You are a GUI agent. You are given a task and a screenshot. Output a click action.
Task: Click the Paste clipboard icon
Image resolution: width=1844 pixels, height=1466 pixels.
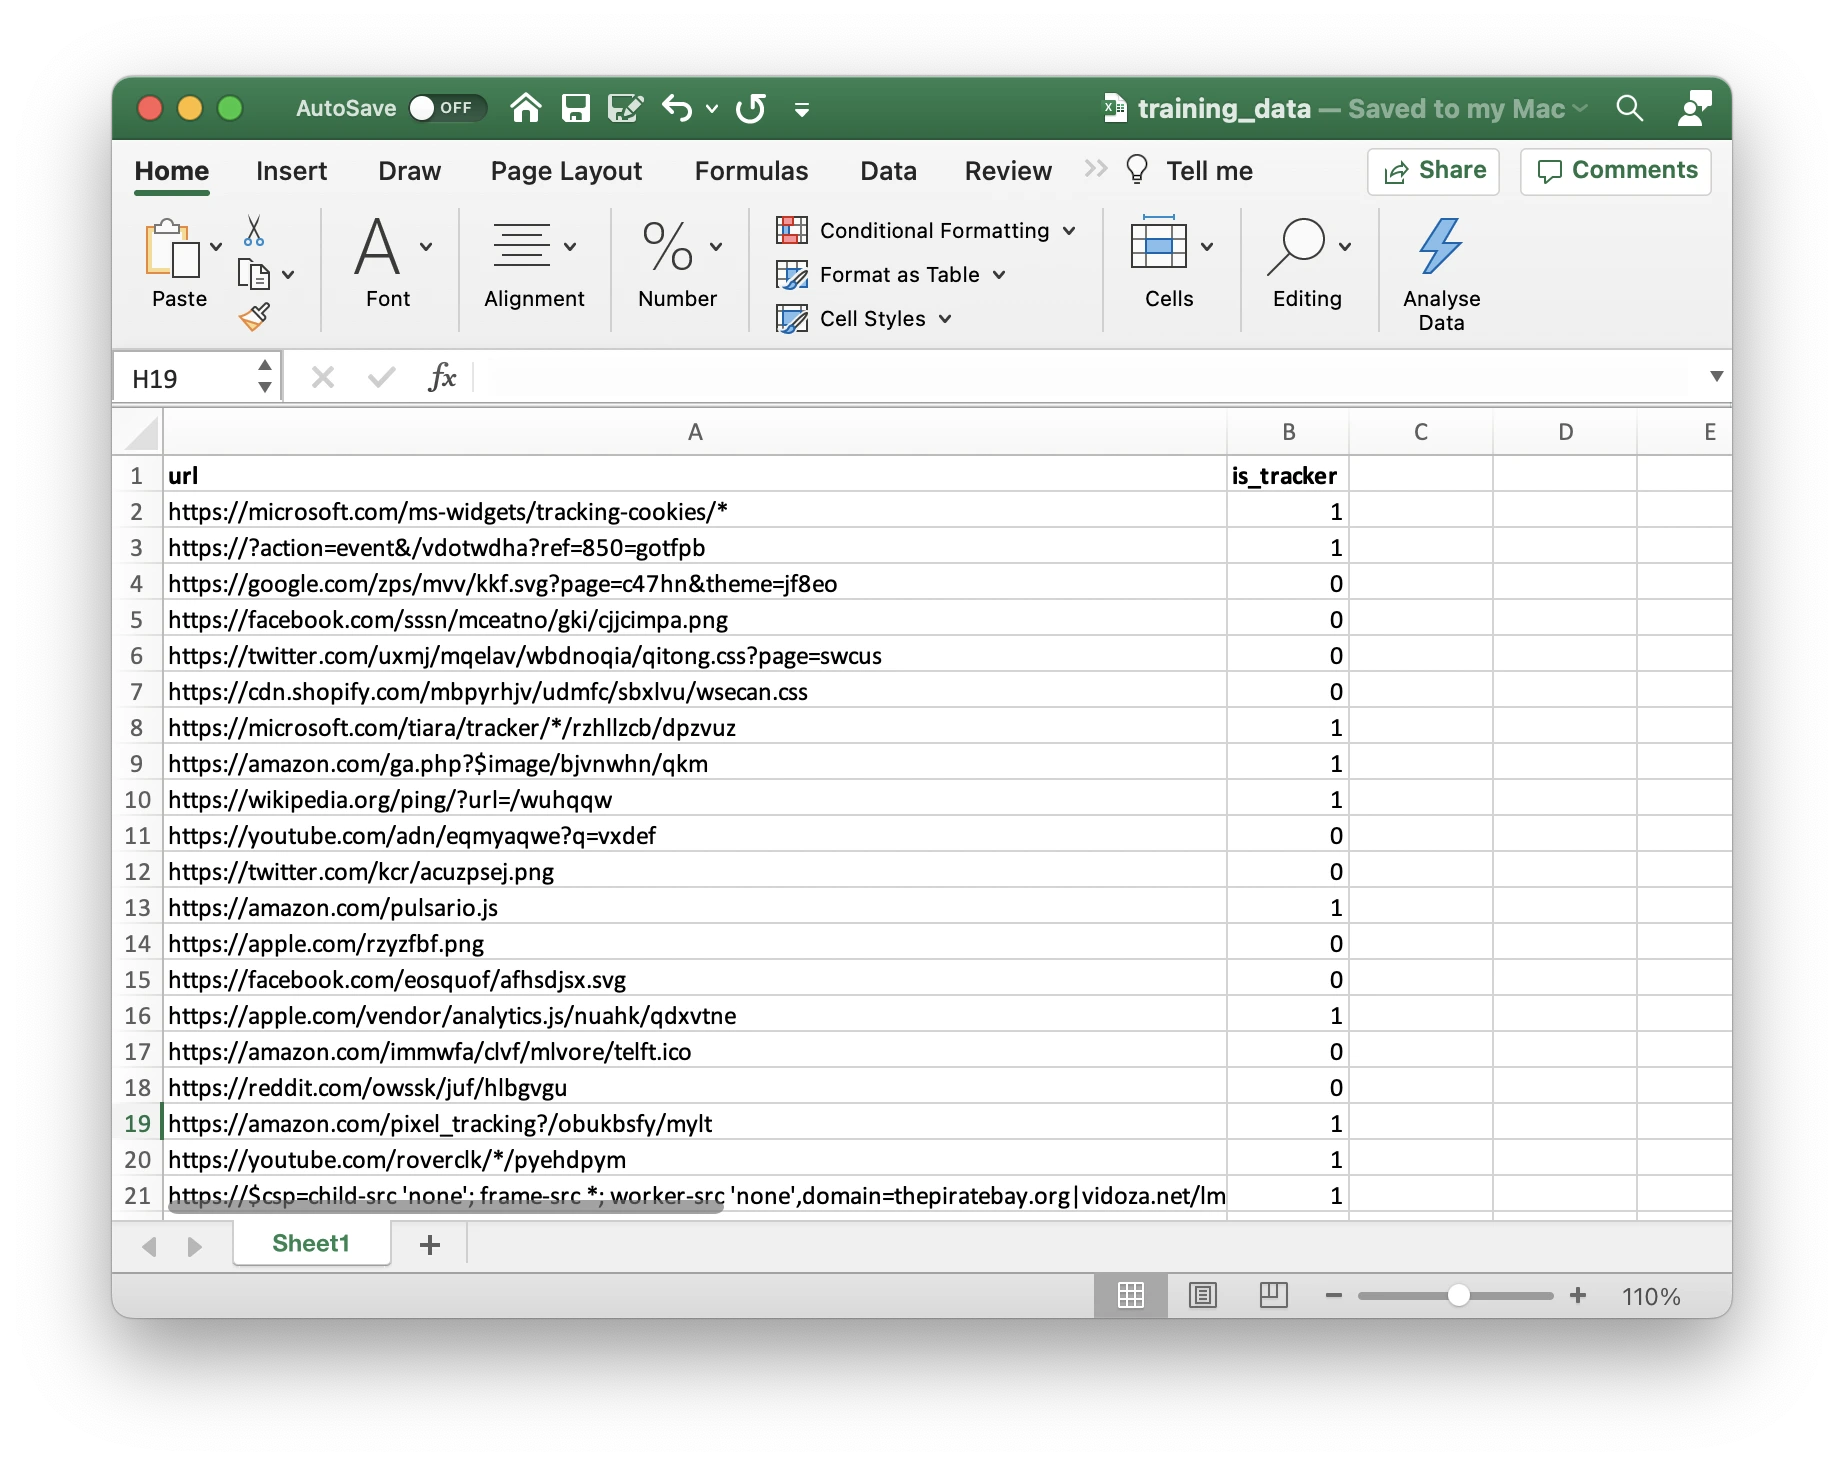tap(172, 247)
